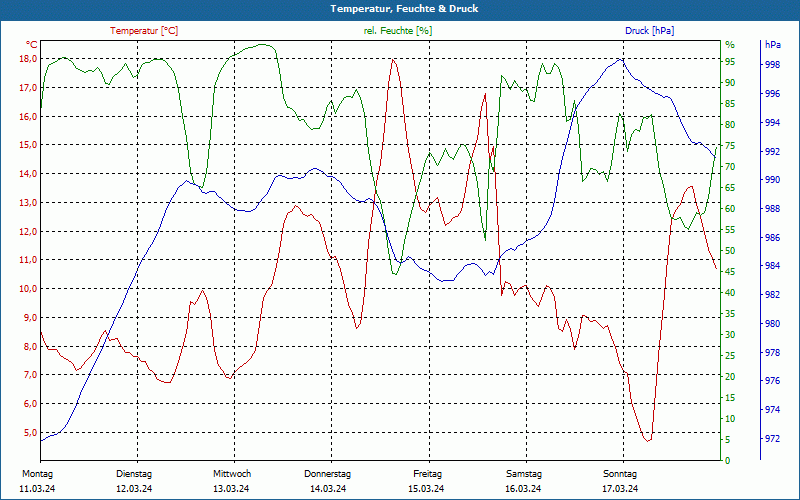Click the blue 'Druck [hPa]' legend label

point(649,31)
